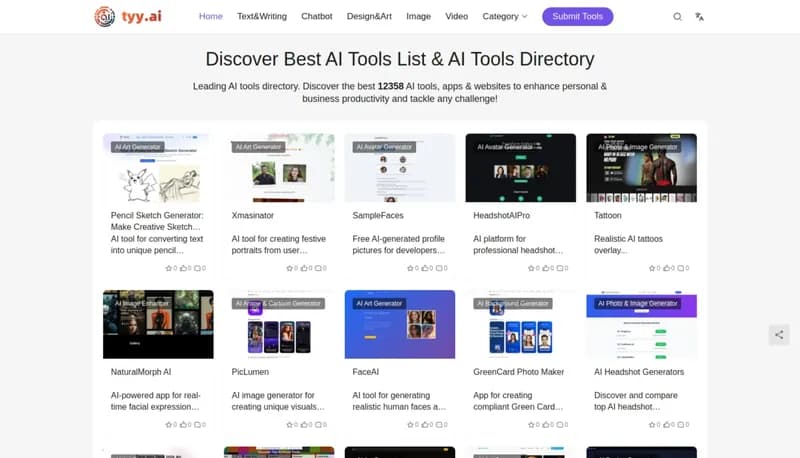Click 'Realistic AI tattoos overlay' description

point(628,244)
